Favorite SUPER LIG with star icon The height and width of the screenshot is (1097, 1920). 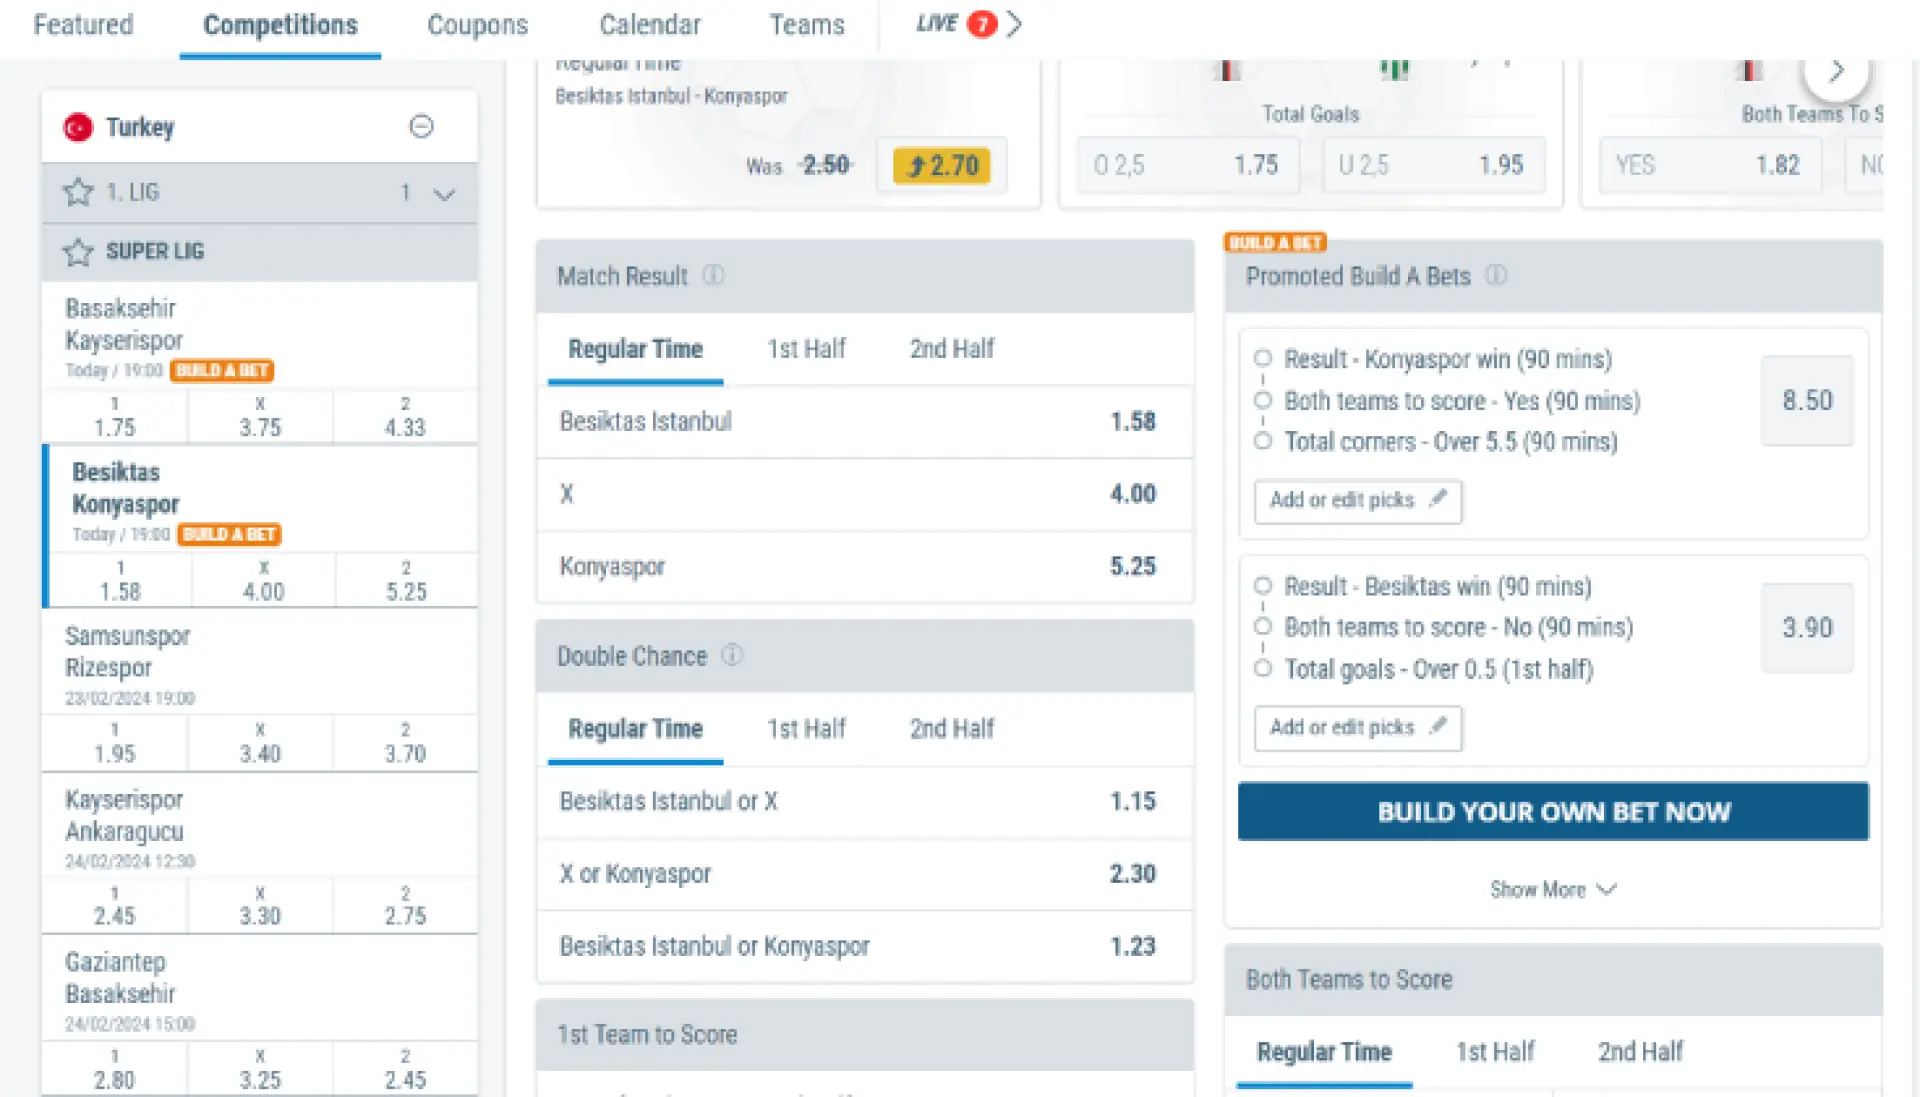78,251
